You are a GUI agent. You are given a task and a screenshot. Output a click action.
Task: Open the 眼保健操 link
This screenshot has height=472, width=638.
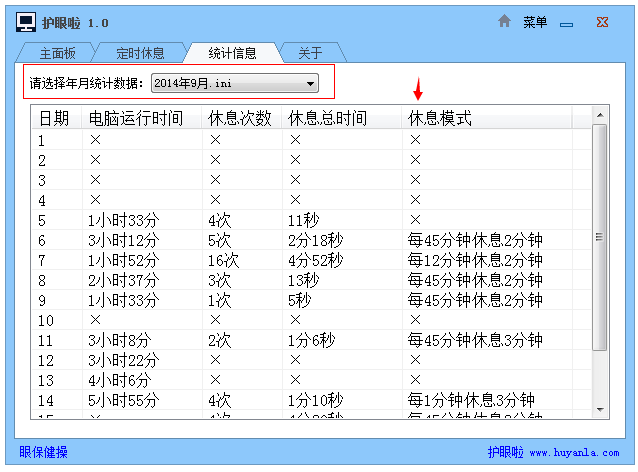44,452
